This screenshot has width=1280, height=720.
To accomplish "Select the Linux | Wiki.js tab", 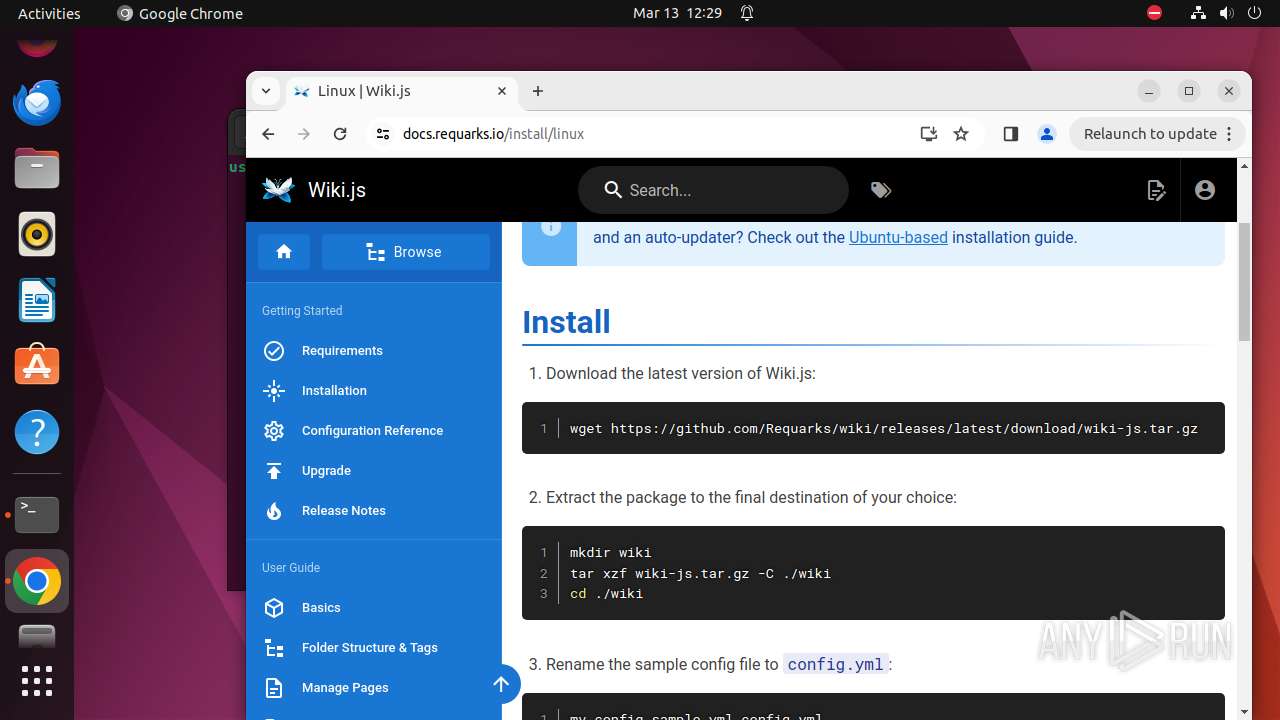I will (401, 91).
